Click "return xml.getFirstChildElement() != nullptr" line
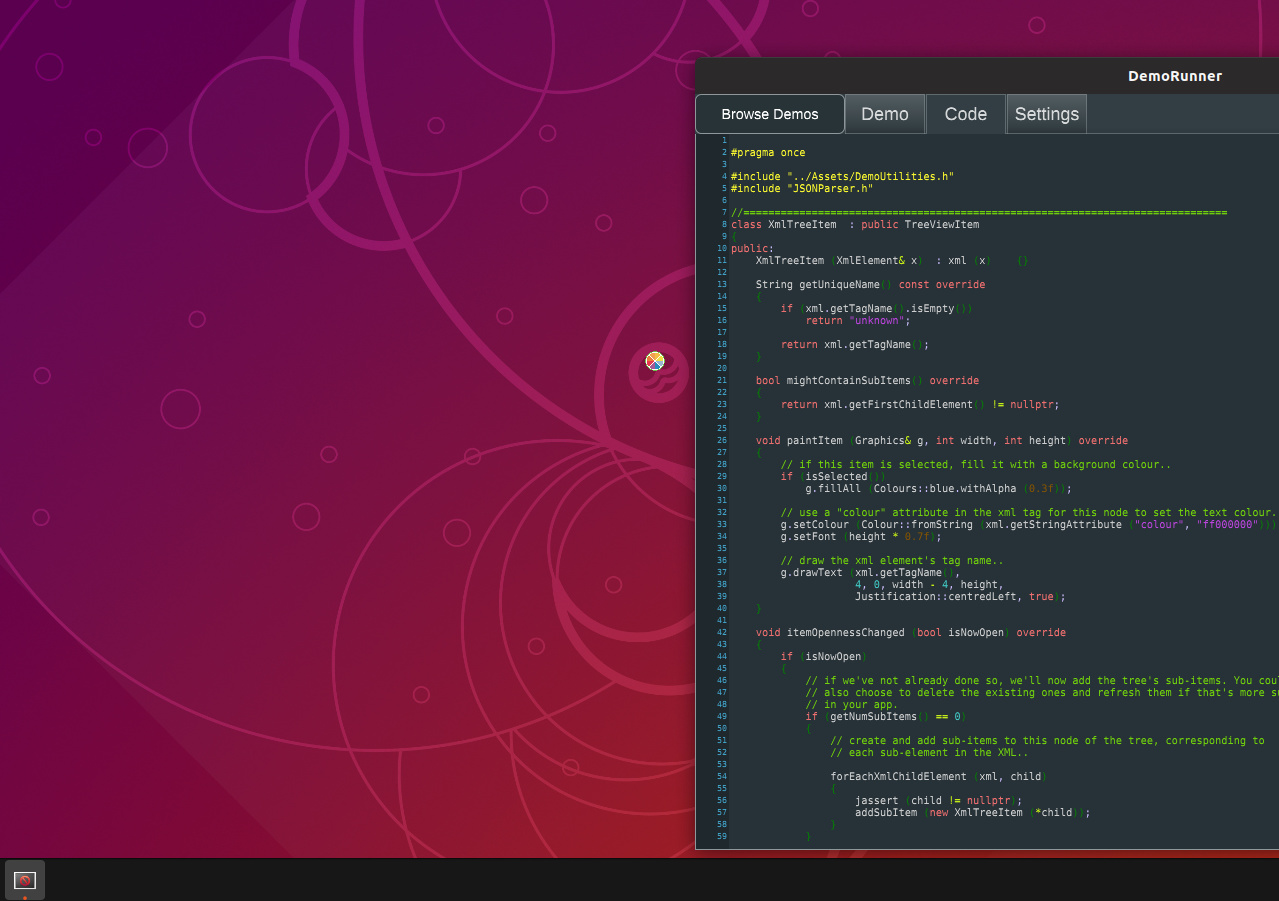This screenshot has height=901, width=1279. point(920,404)
